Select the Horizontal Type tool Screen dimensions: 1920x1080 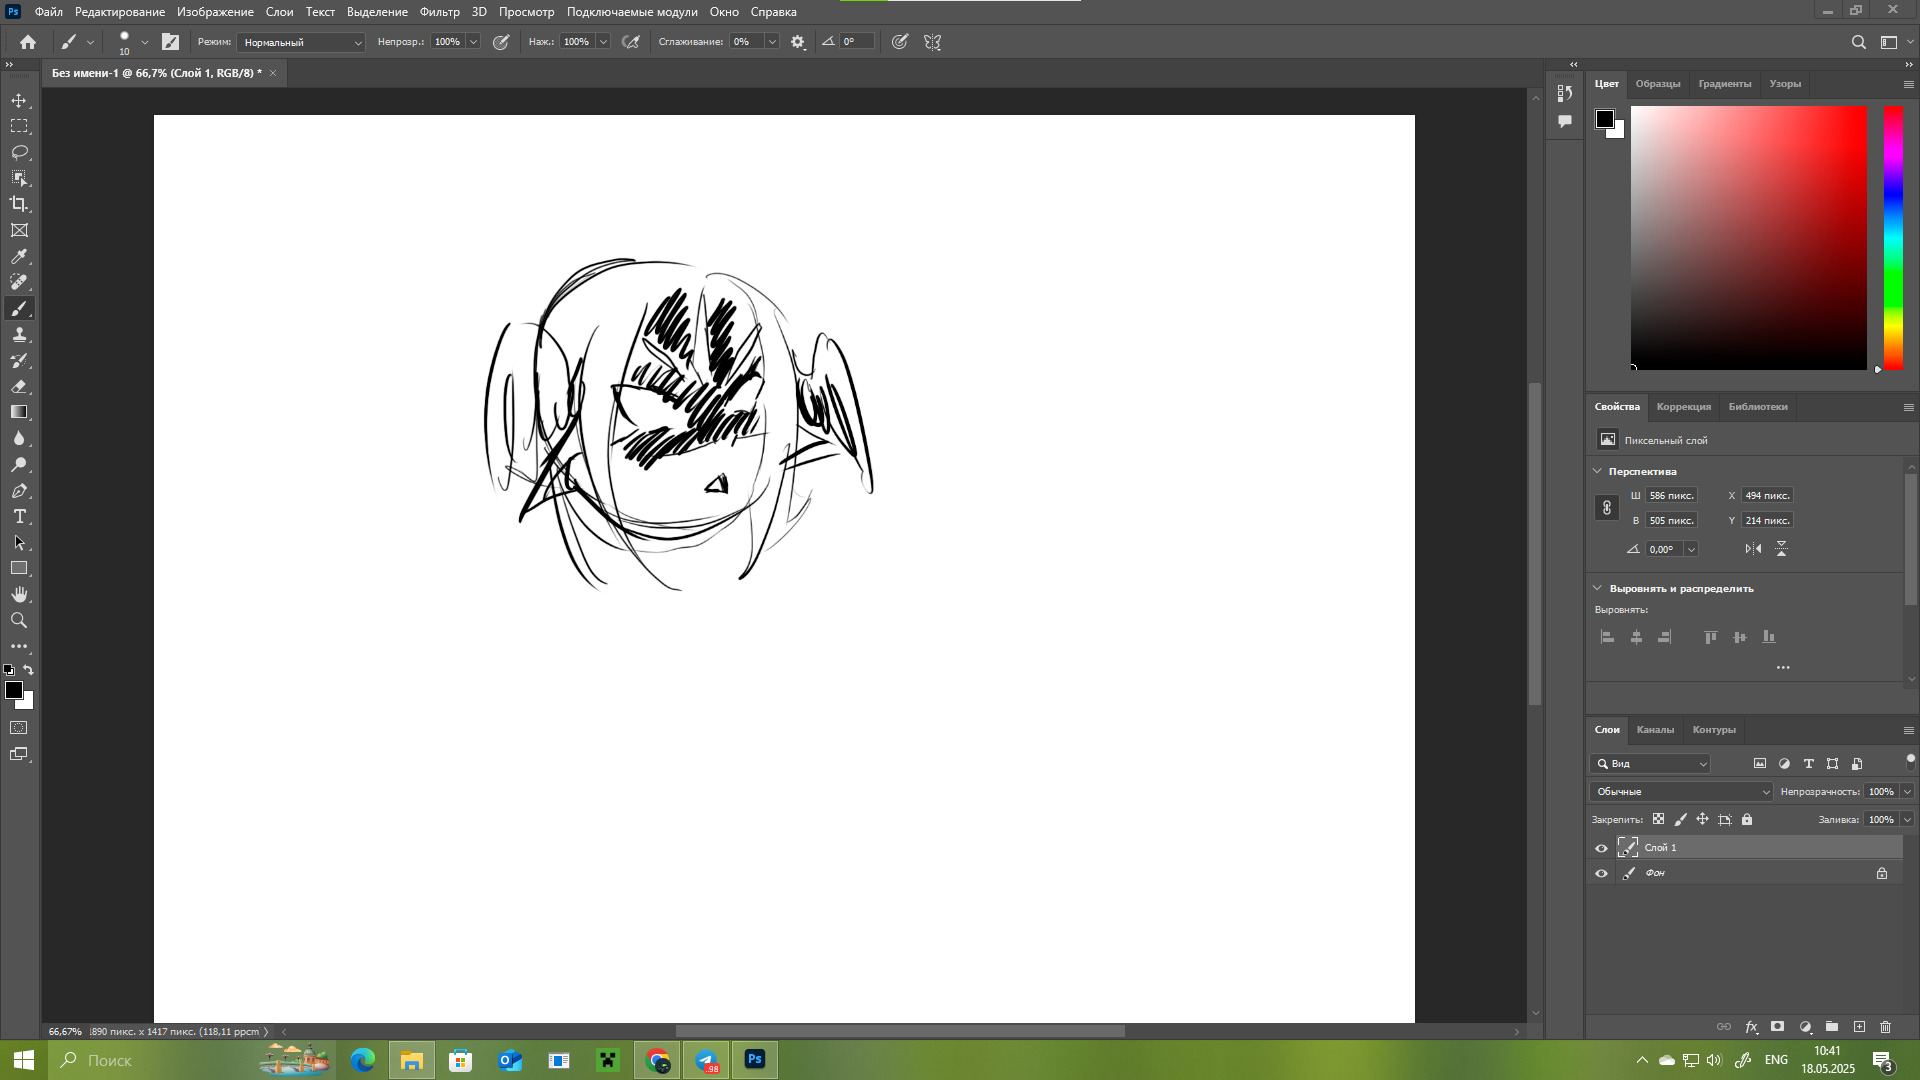coord(19,516)
